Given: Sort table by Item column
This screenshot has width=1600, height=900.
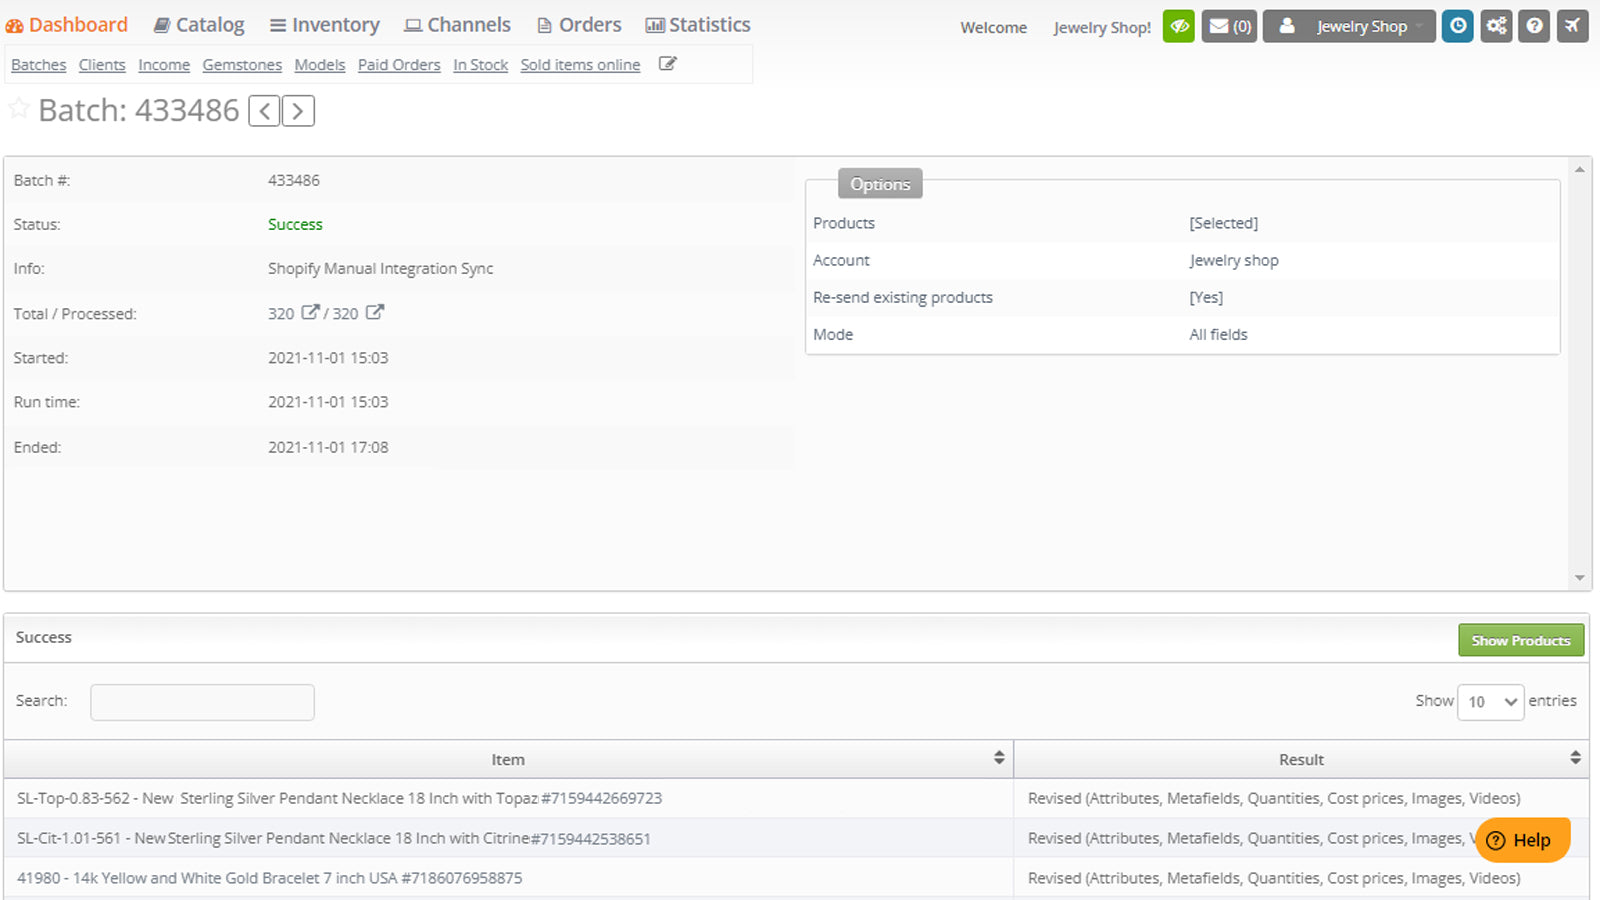Looking at the screenshot, I should point(998,758).
